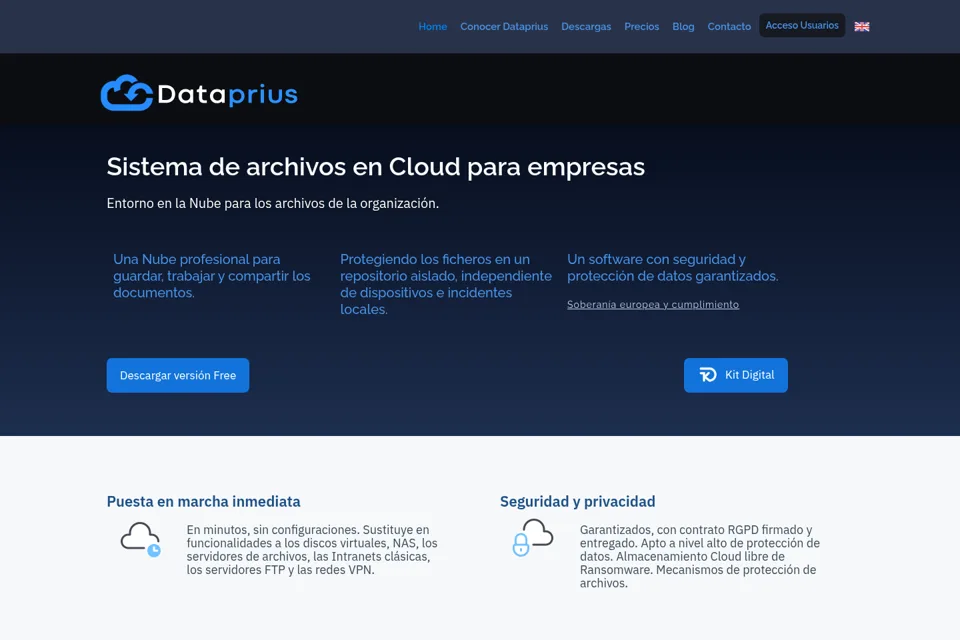960x640 pixels.
Task: Click the Acceso Usuarios button
Action: coord(802,25)
